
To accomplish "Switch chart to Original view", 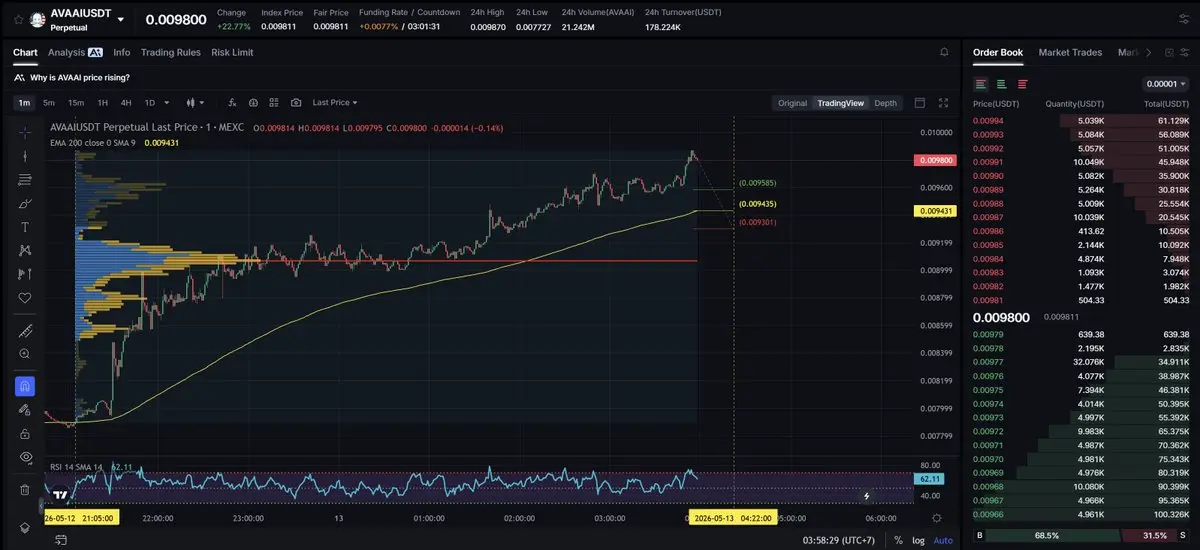I will [792, 103].
